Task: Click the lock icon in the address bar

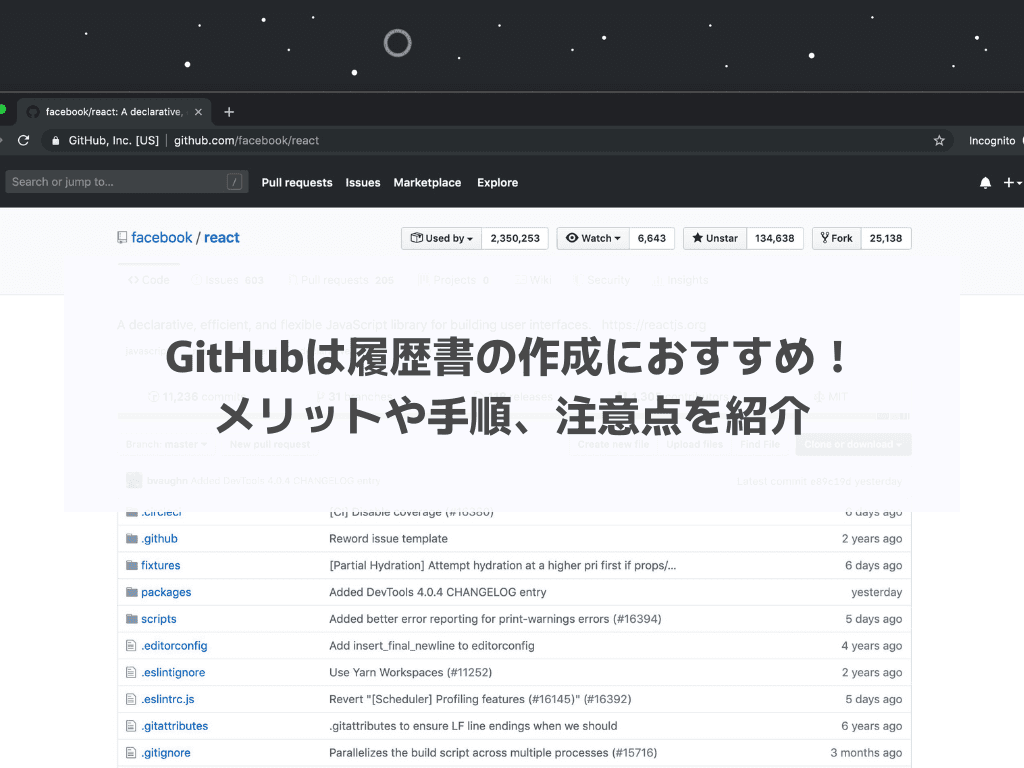Action: [55, 140]
